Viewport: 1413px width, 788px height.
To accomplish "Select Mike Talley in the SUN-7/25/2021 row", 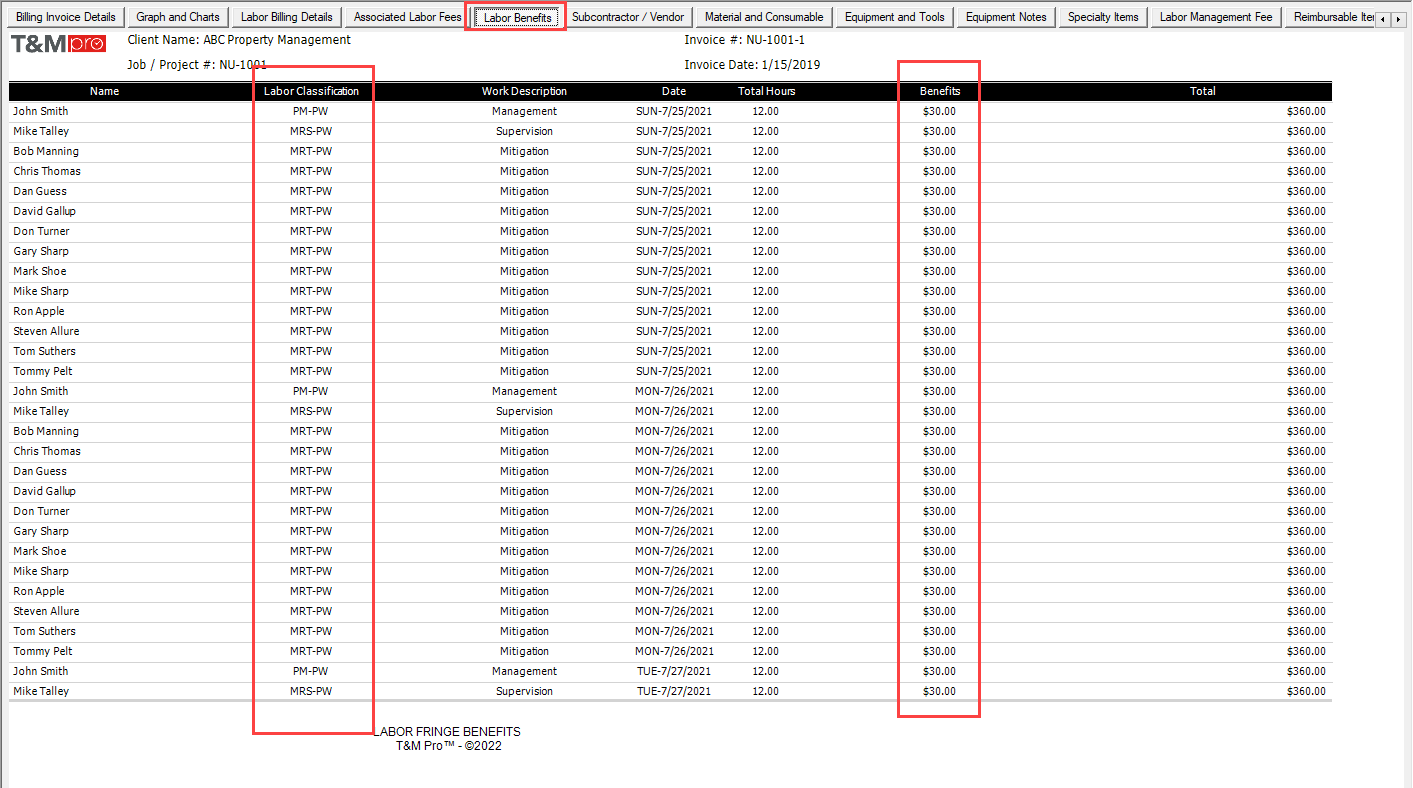I will click(x=41, y=131).
